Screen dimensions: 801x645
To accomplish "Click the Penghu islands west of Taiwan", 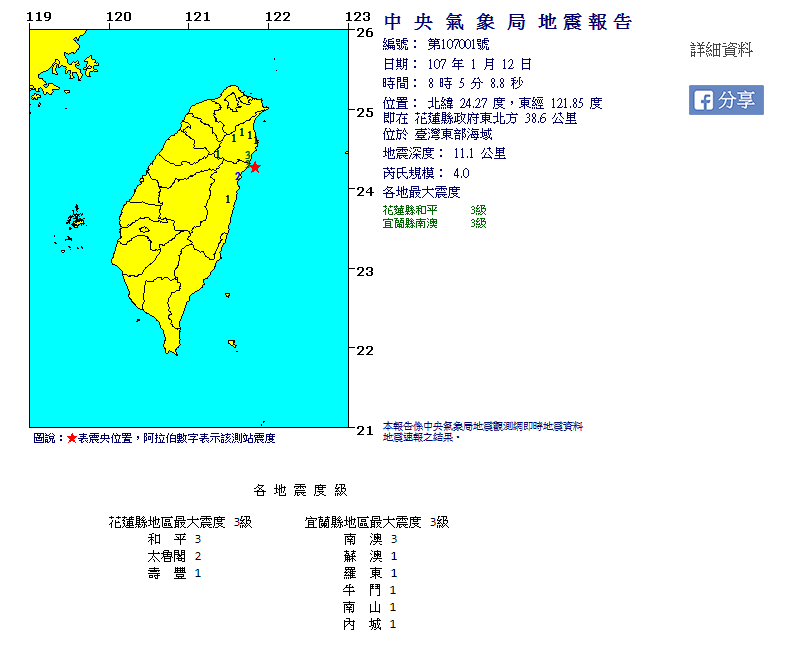I will tap(76, 217).
